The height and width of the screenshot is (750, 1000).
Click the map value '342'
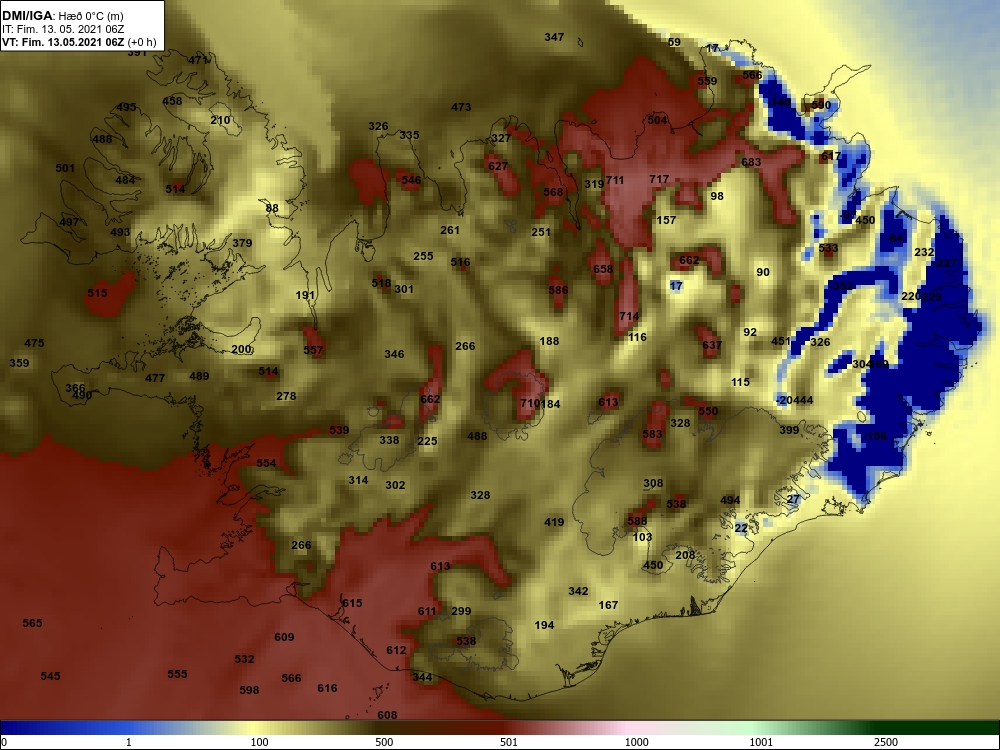coord(578,591)
